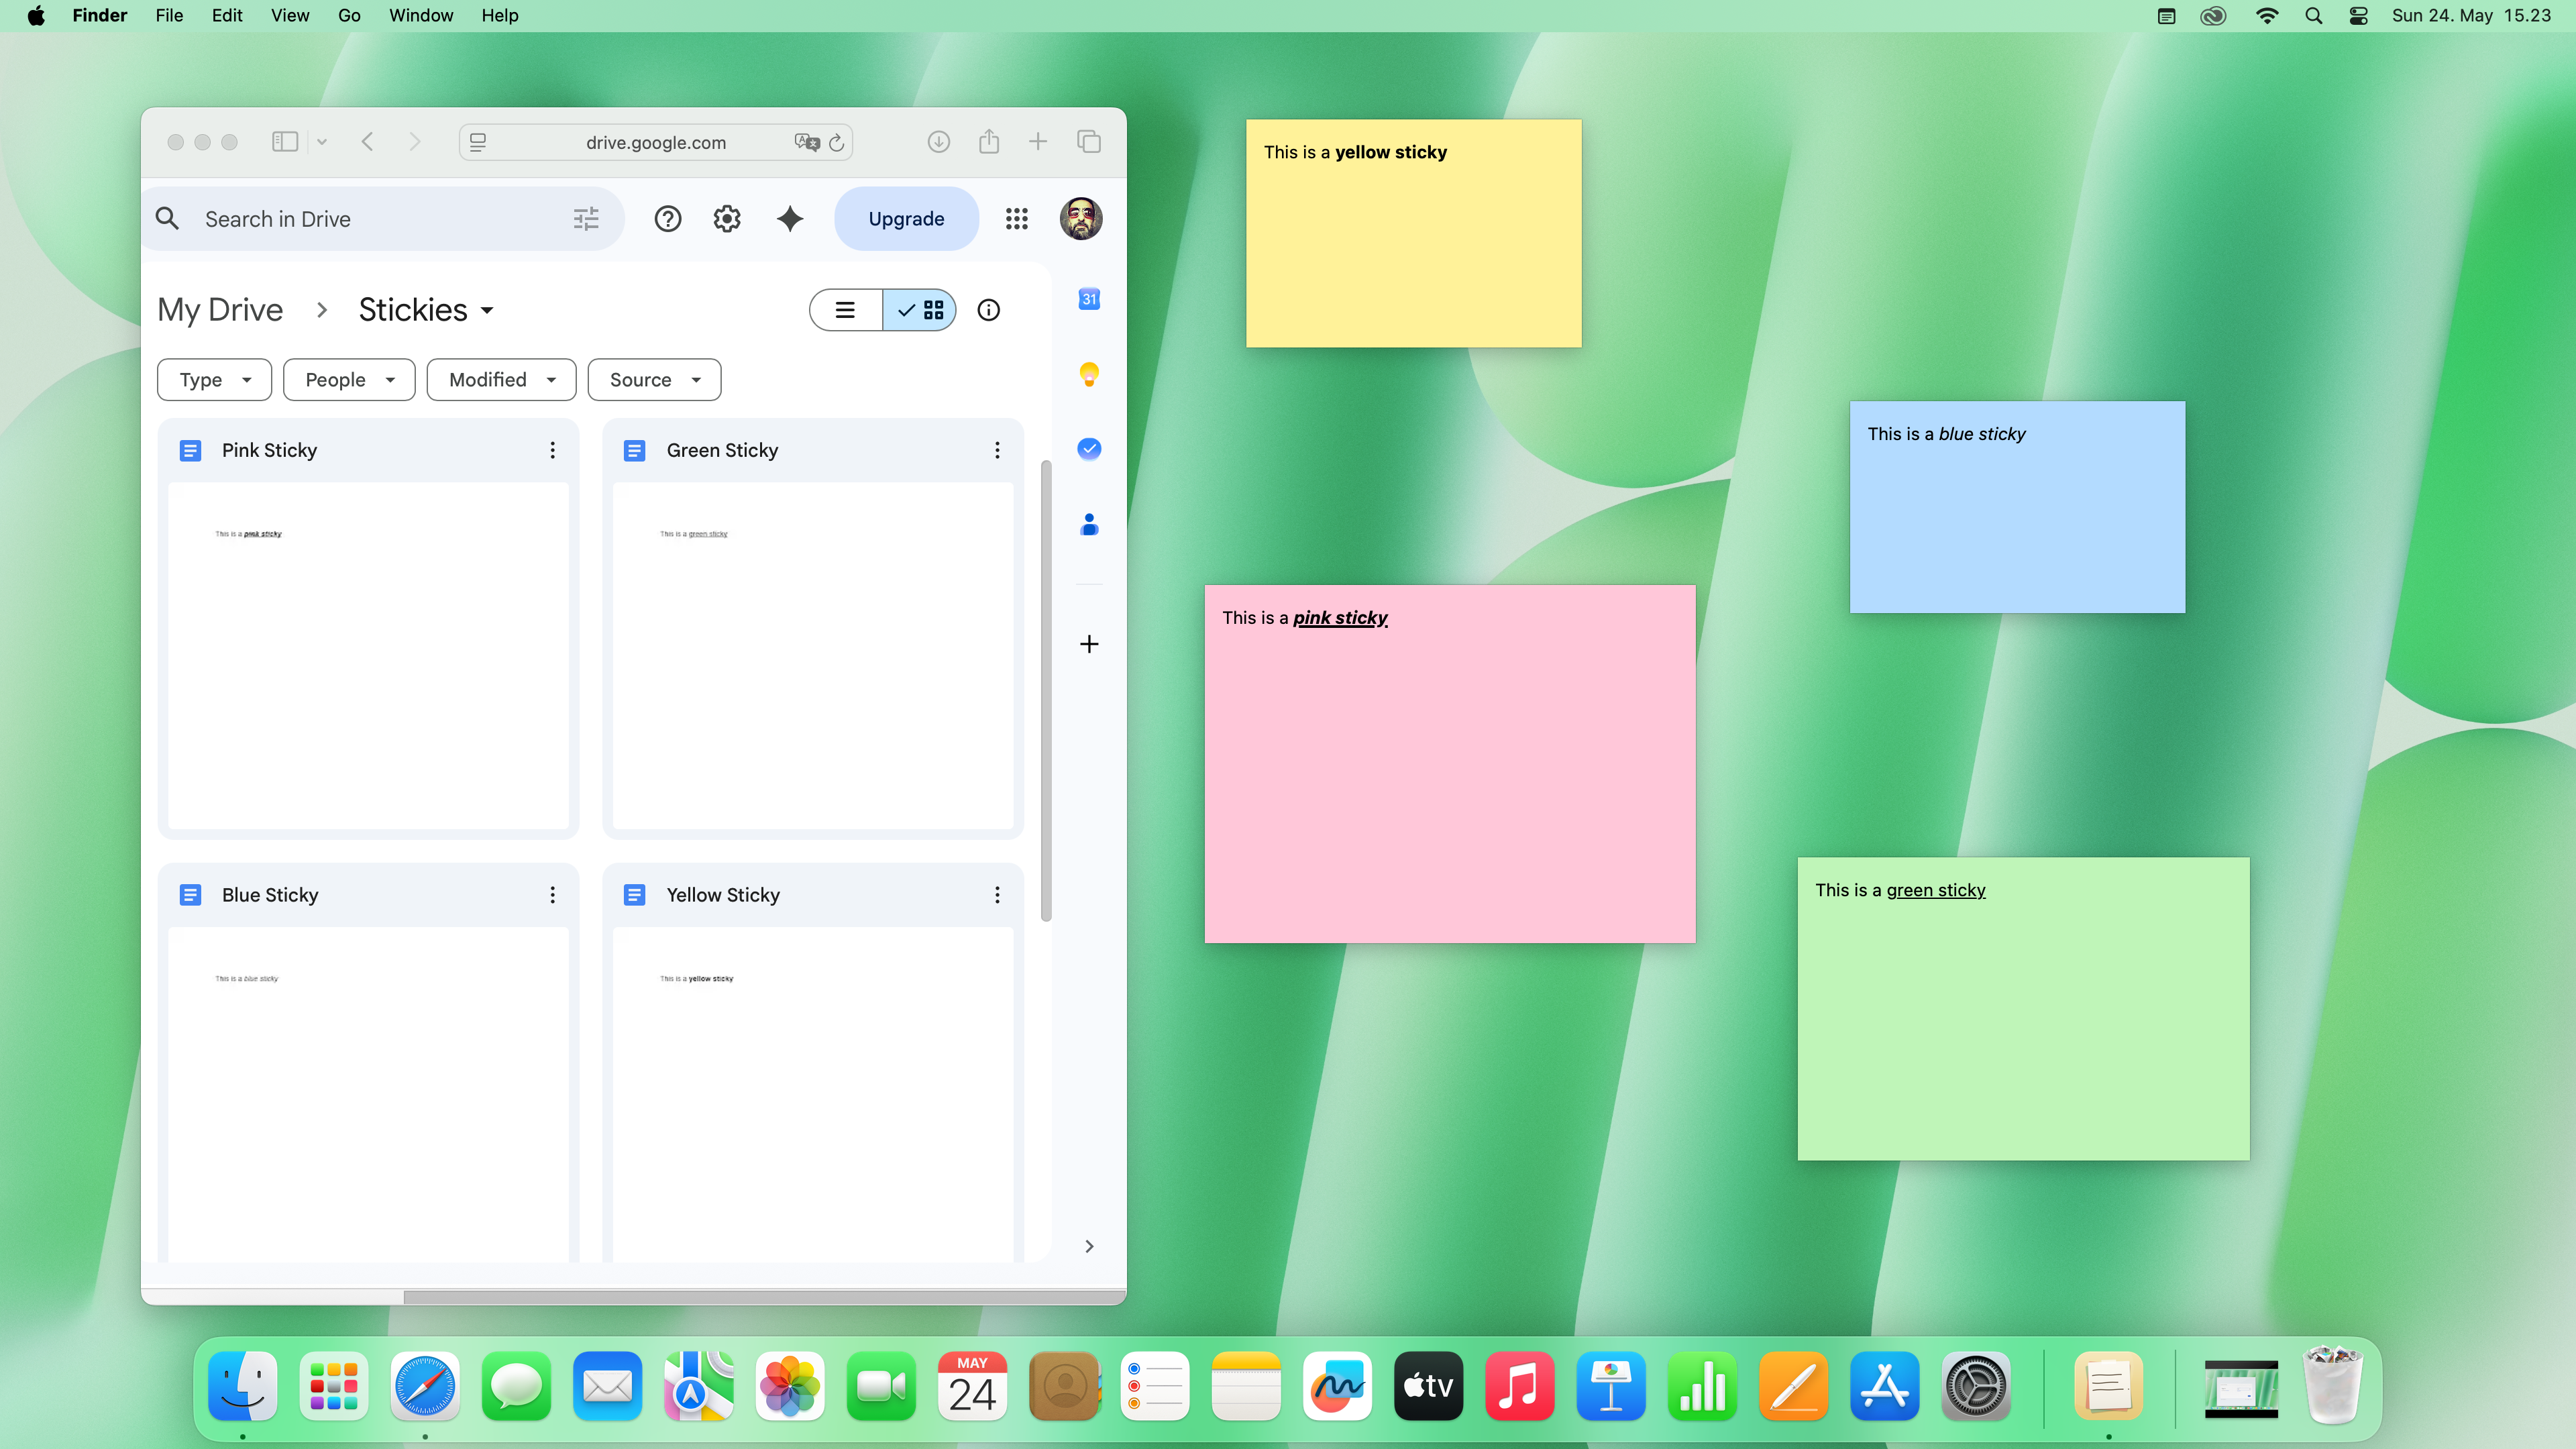The image size is (2576, 1449).
Task: Open Safari sidebar options chevron
Action: point(322,142)
